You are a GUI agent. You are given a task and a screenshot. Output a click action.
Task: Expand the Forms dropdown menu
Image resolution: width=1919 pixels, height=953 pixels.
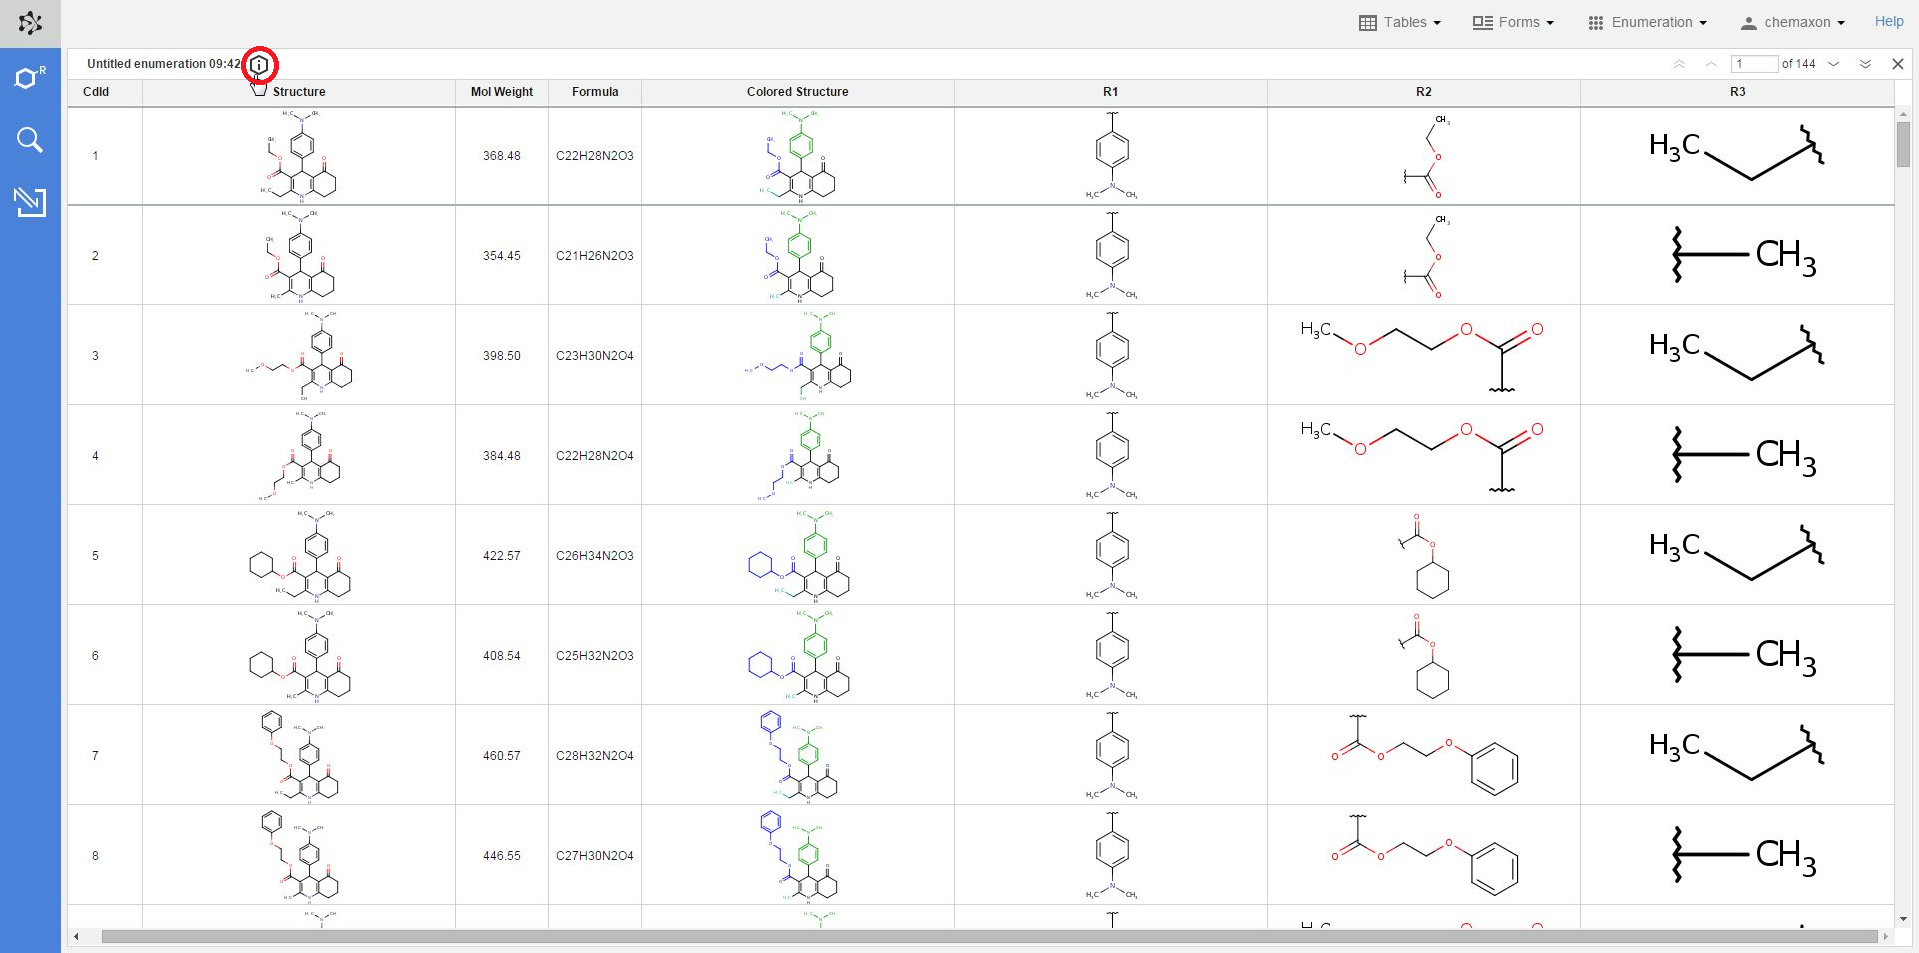(1513, 22)
